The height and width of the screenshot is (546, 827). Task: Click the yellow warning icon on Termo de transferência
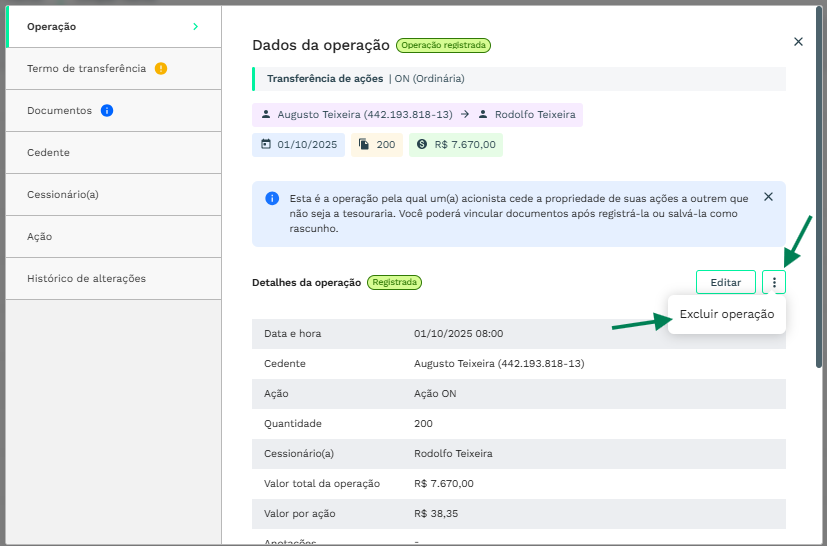[x=161, y=69]
